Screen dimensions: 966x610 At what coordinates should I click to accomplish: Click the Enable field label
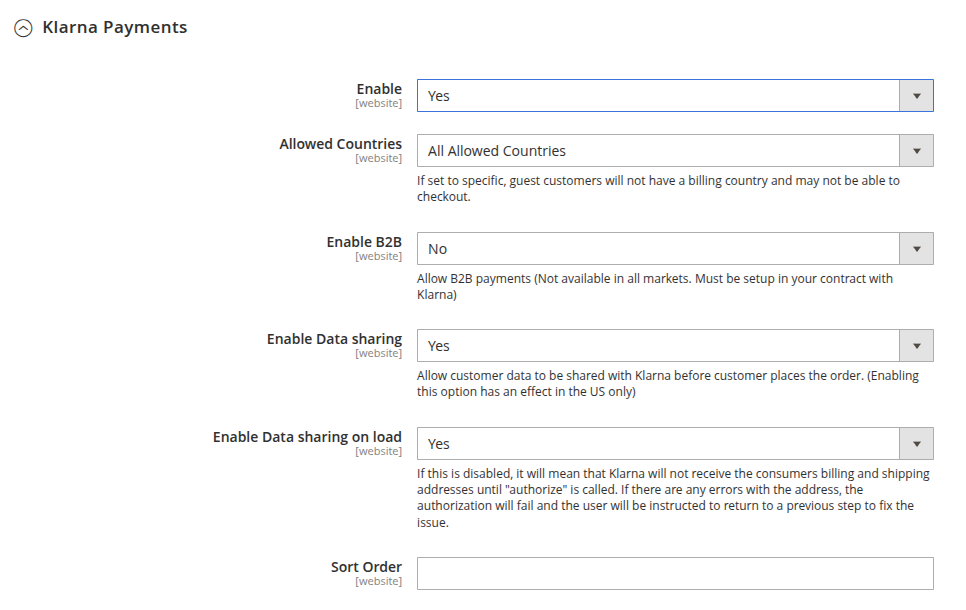pyautogui.click(x=379, y=89)
